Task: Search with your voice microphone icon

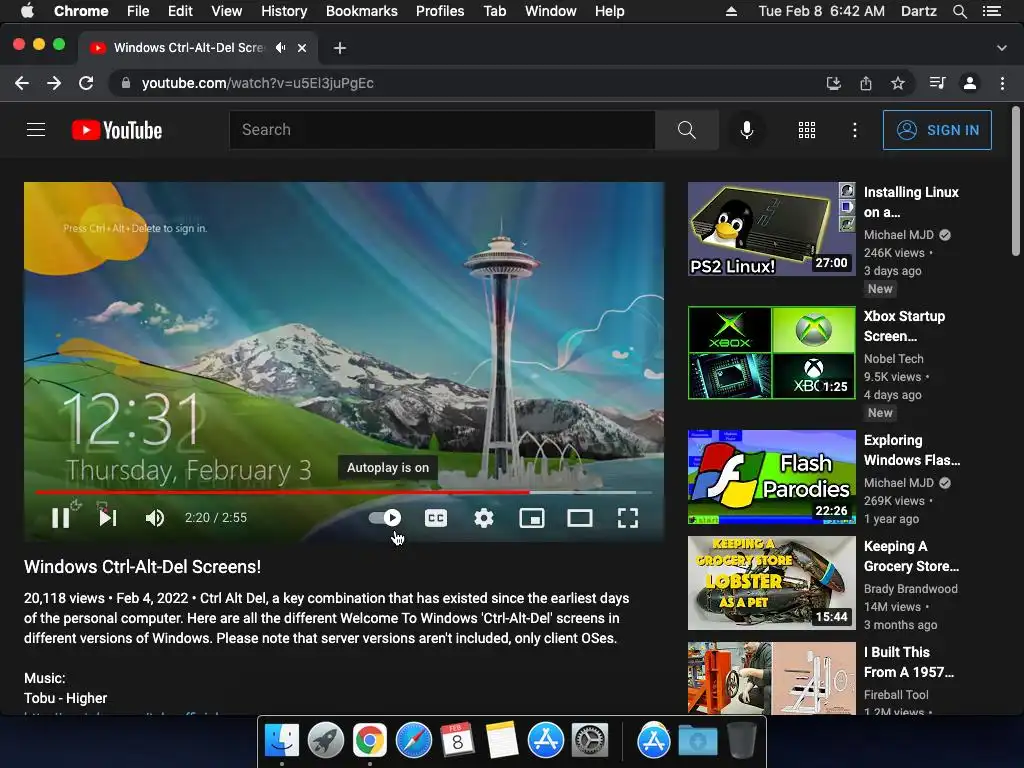Action: pyautogui.click(x=746, y=130)
